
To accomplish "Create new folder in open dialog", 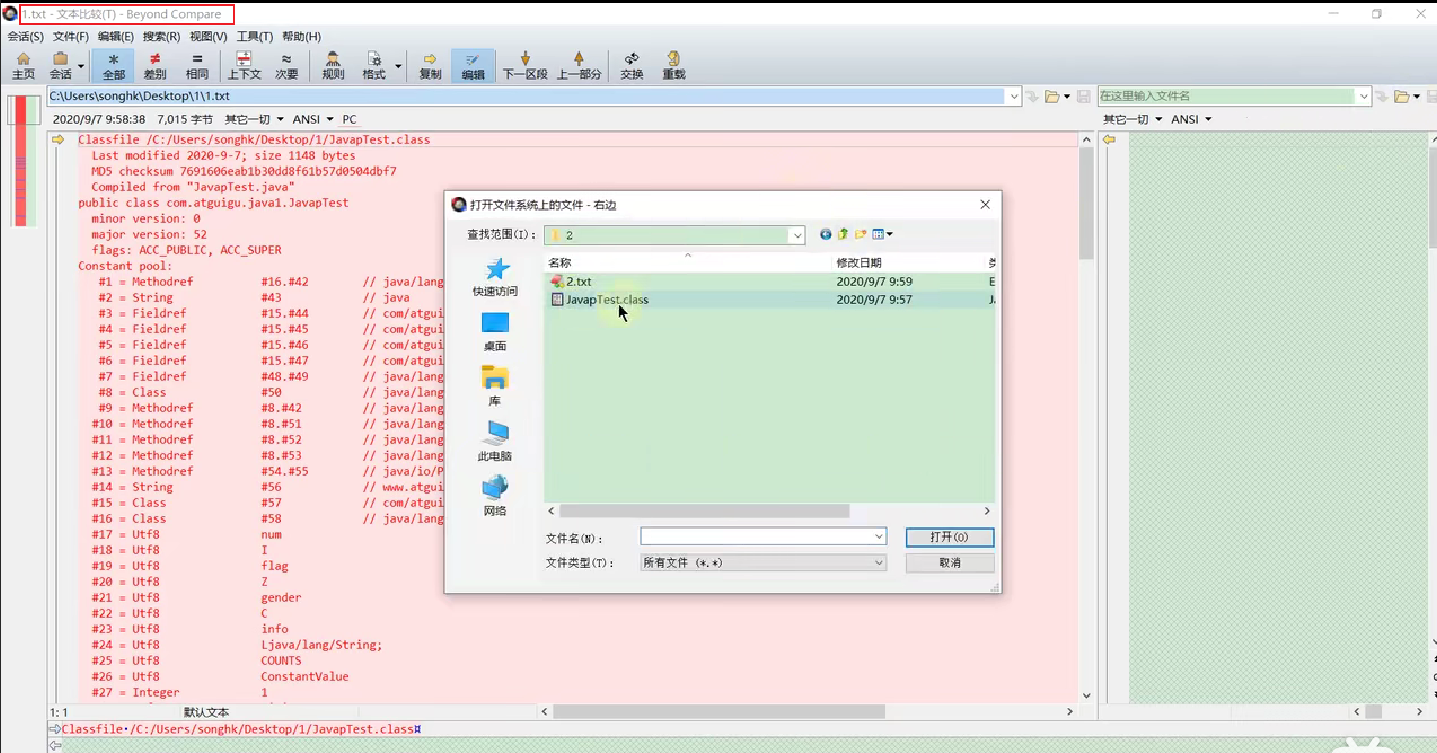I will (x=861, y=235).
